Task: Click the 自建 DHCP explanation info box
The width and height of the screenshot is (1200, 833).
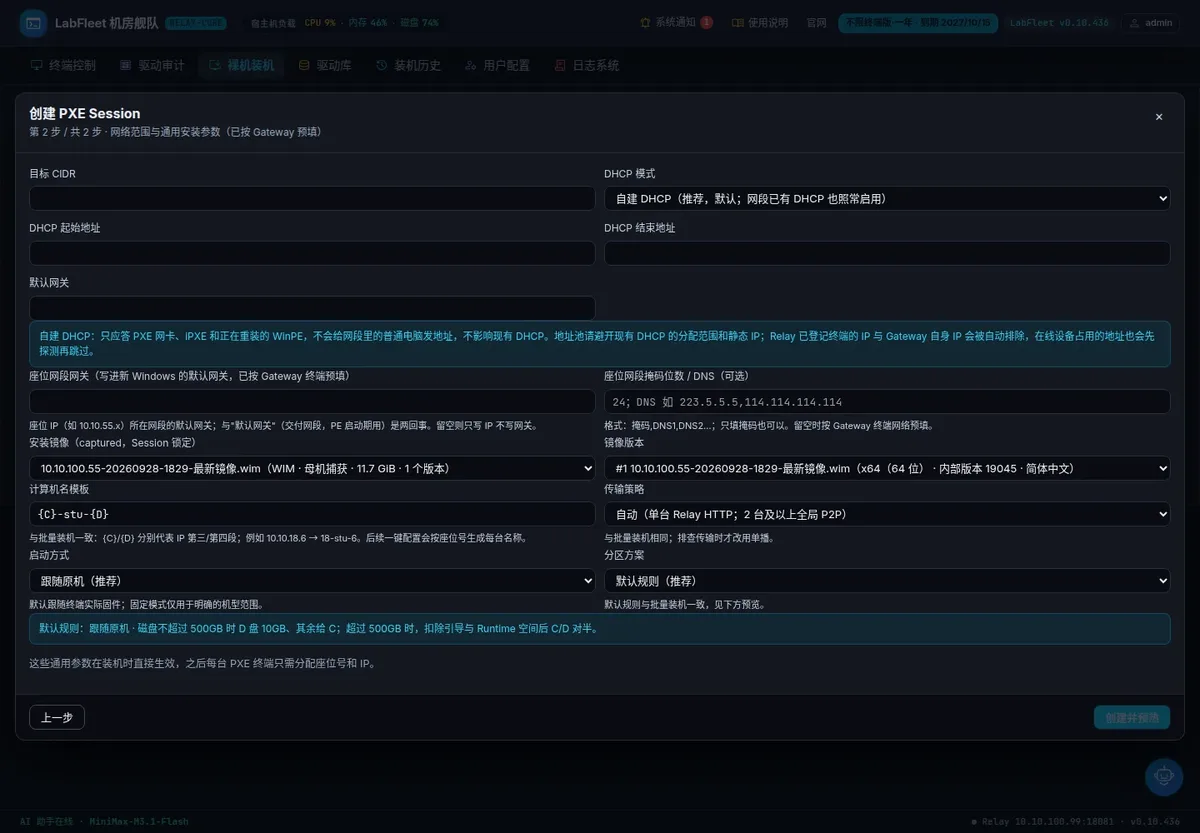Action: click(600, 344)
